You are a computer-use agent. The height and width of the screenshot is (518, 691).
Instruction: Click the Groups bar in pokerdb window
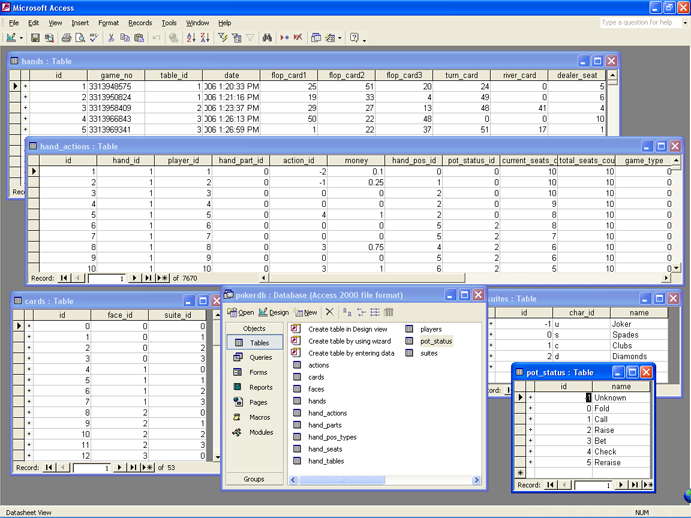pyautogui.click(x=254, y=479)
